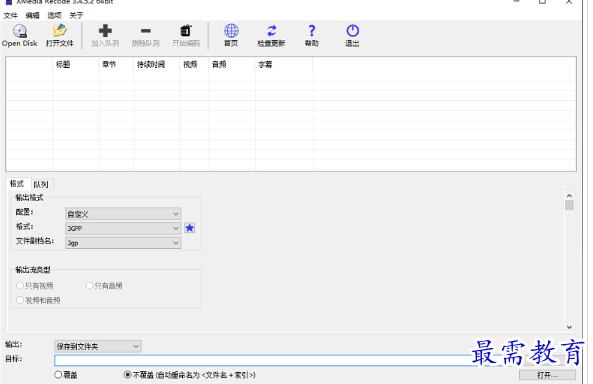Click the 标题 column header

coord(76,64)
